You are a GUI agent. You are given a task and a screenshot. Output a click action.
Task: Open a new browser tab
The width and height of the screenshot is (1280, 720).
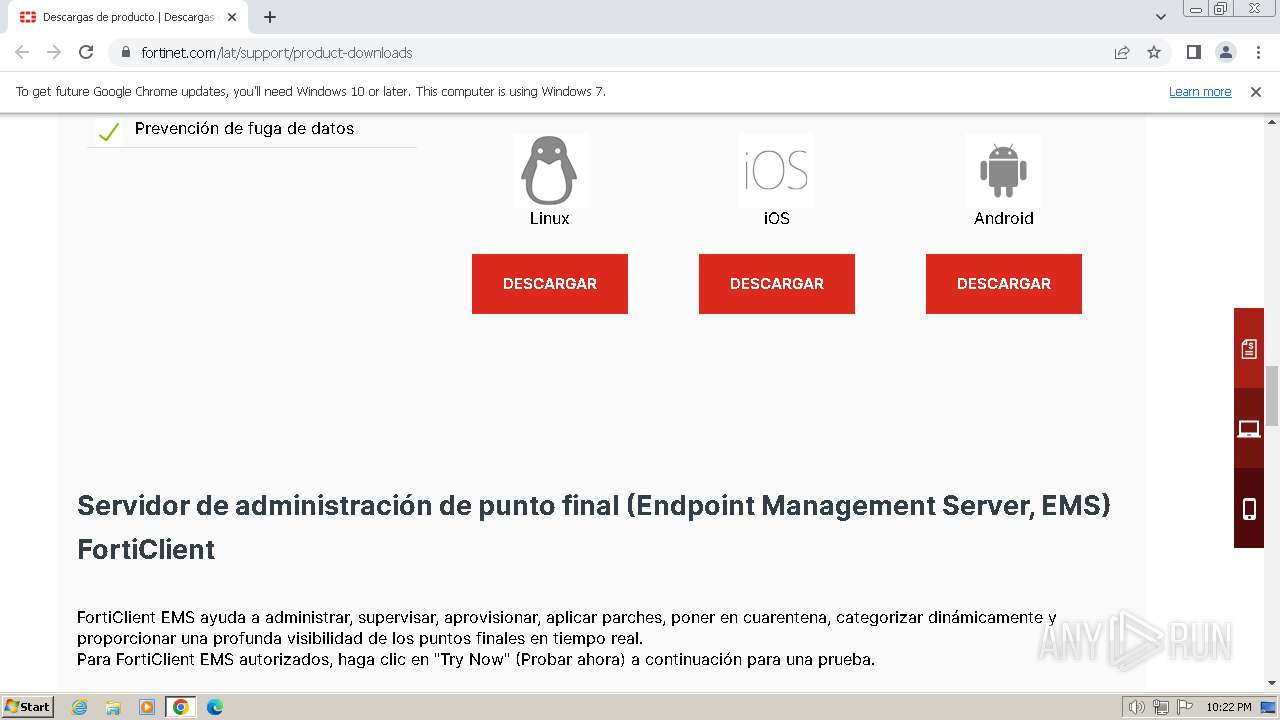tap(270, 17)
